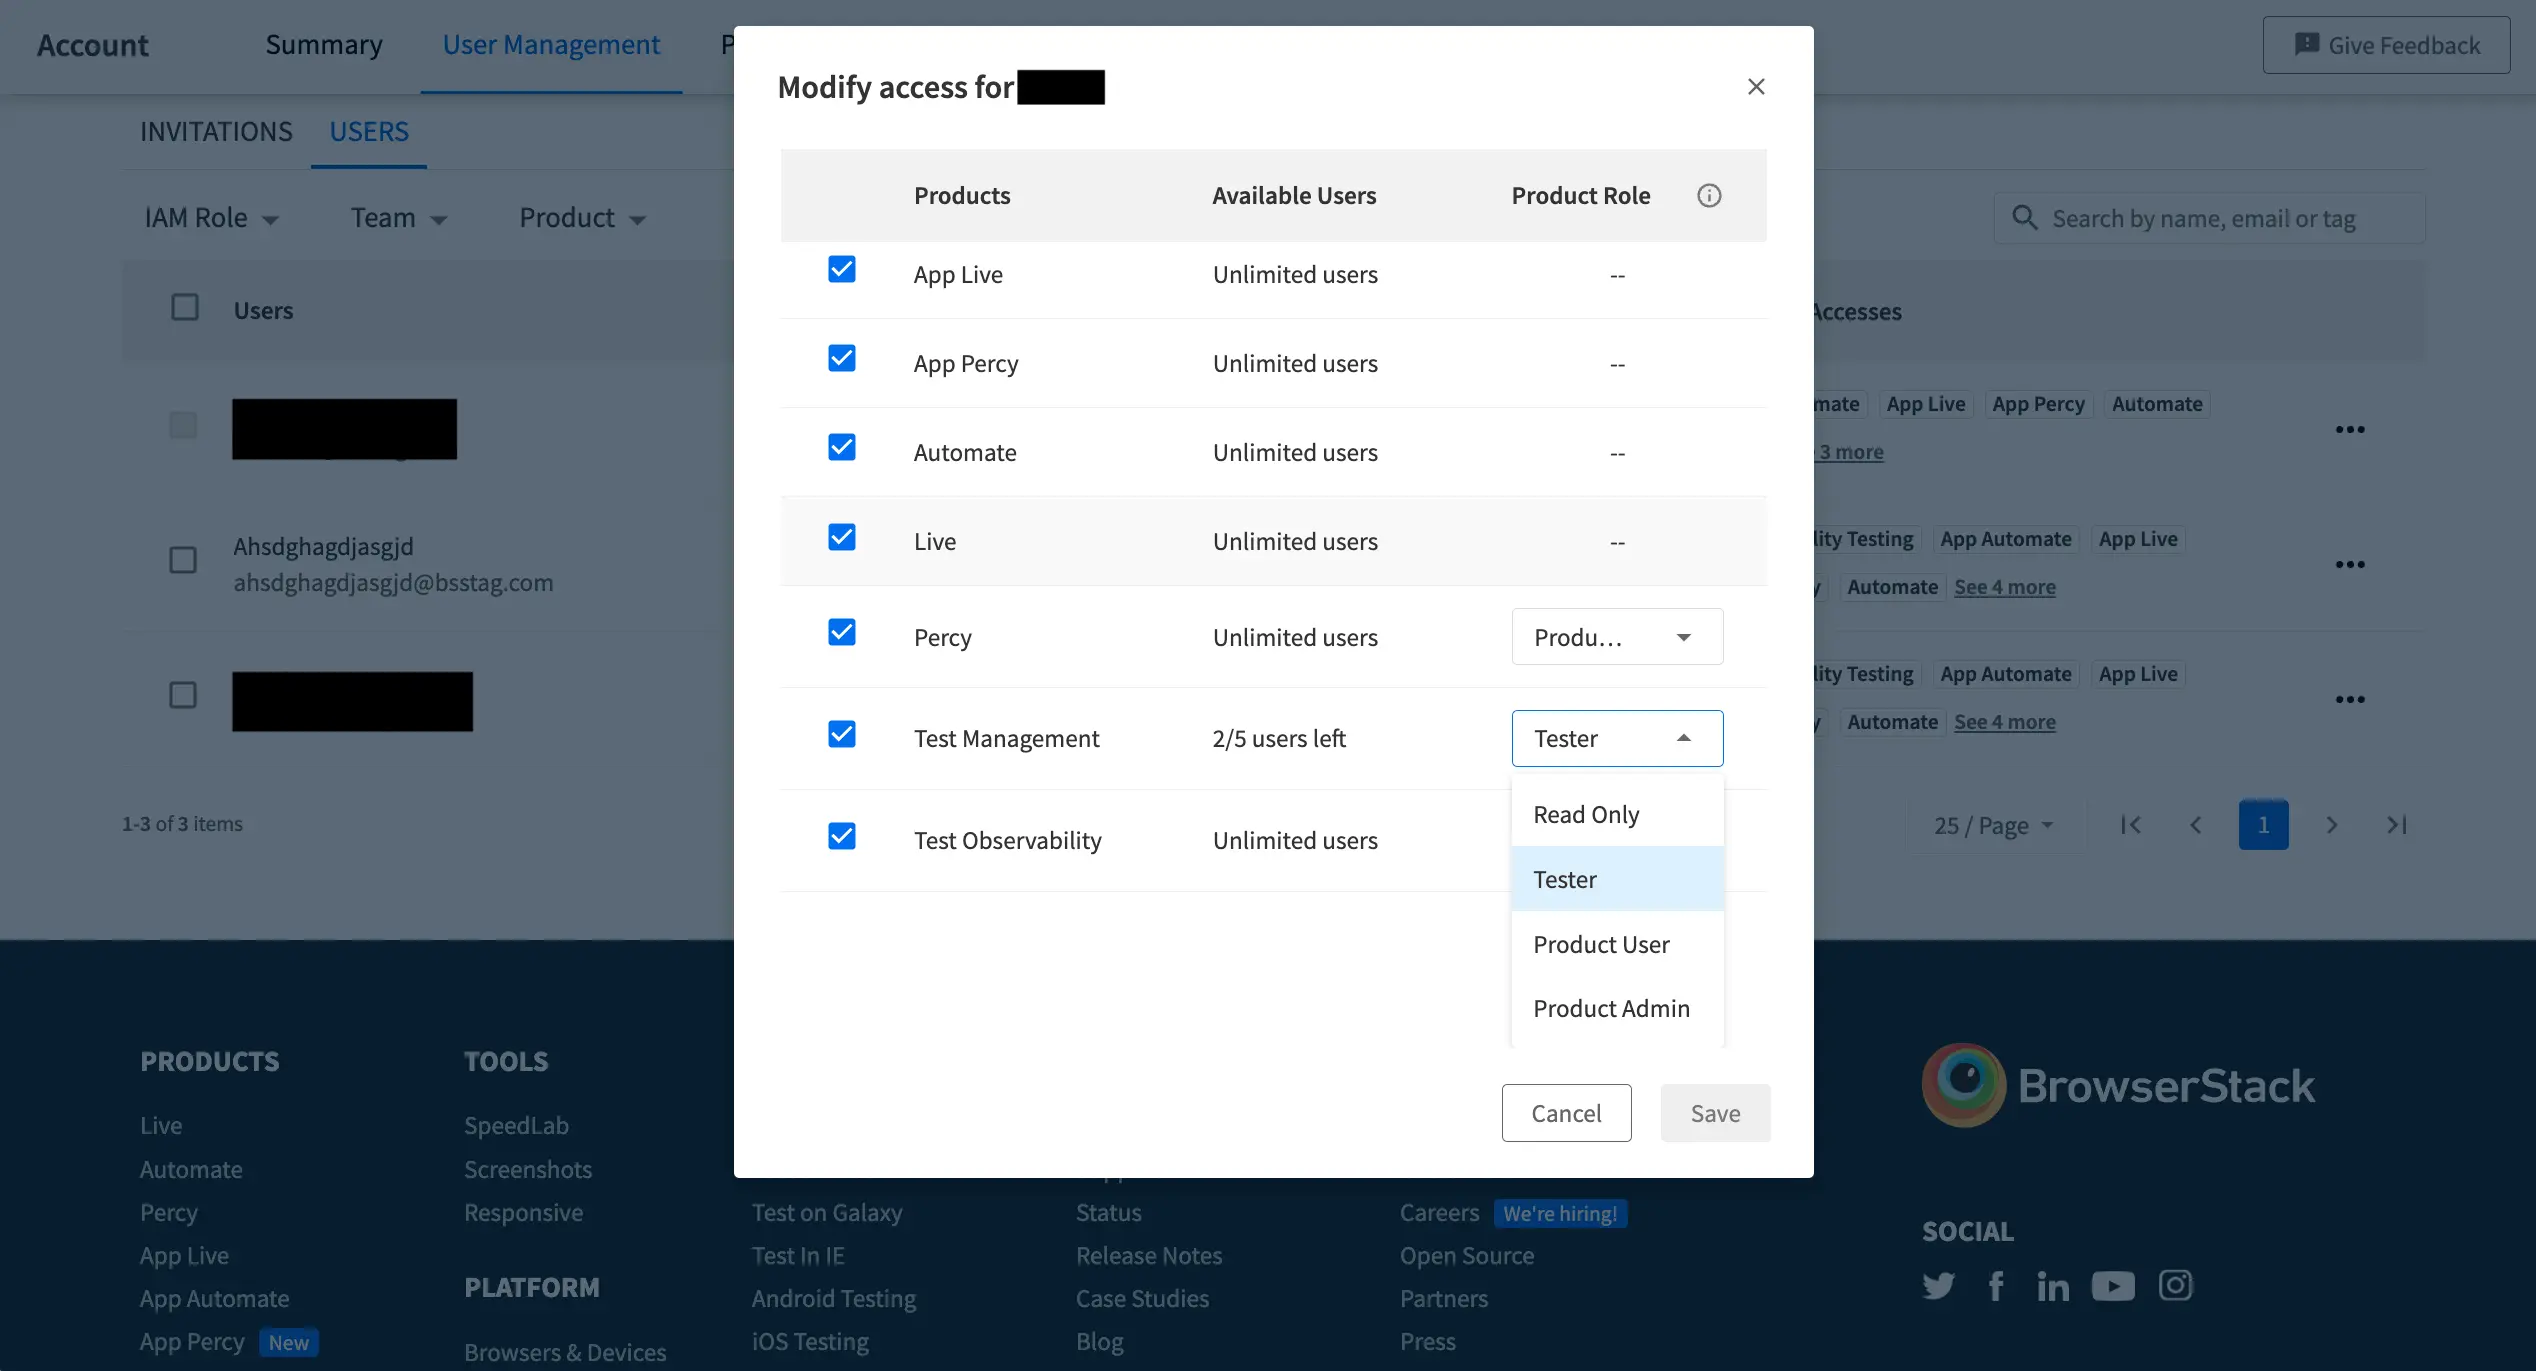The width and height of the screenshot is (2536, 1371).
Task: Toggle the Percy product checkbox
Action: click(842, 632)
